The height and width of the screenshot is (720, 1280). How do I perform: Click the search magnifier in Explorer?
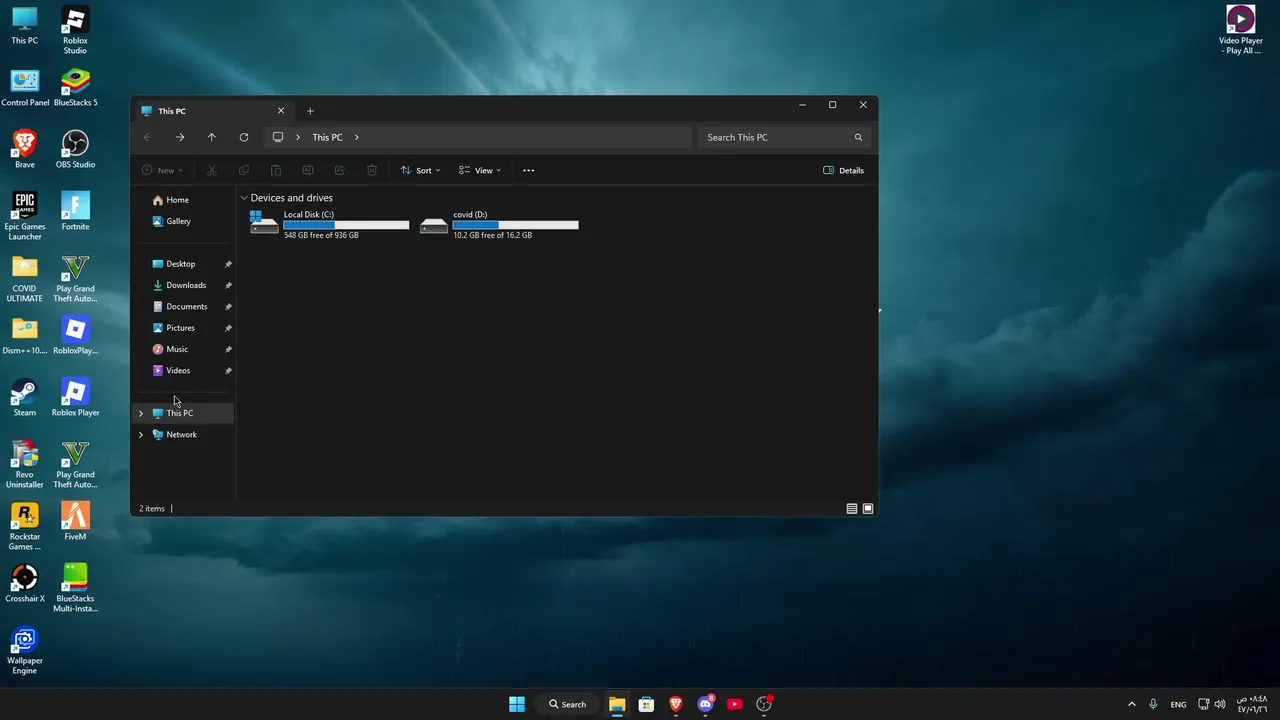[x=858, y=137]
